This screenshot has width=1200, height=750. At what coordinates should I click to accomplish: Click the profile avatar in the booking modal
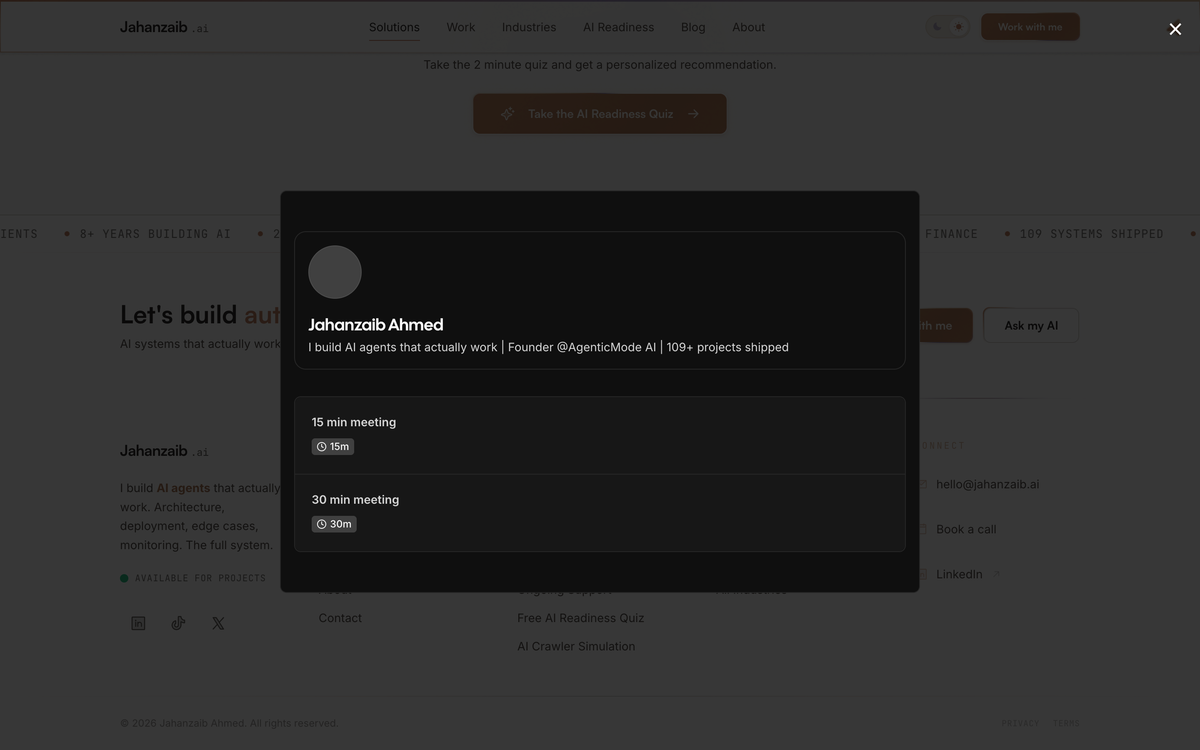click(x=335, y=272)
